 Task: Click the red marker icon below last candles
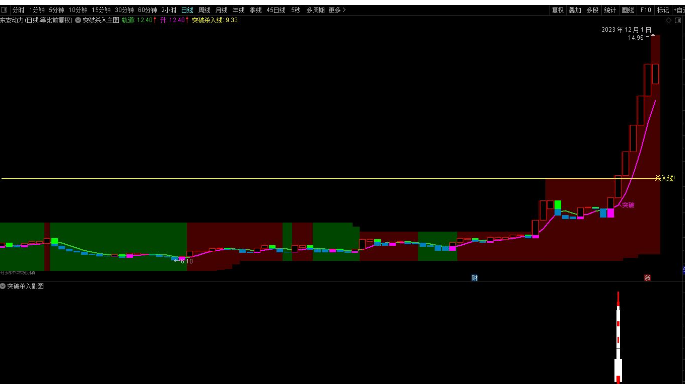[647, 278]
